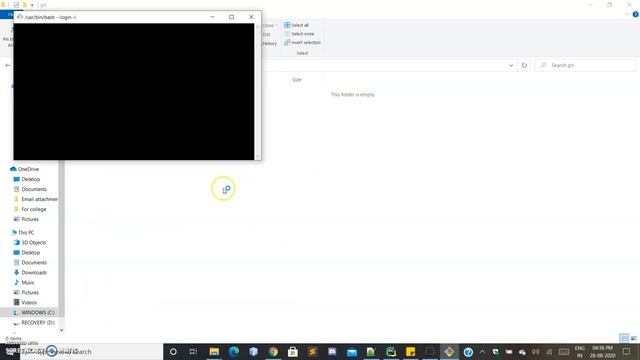
Task: Click Explorer back arrow
Action: click(x=8, y=65)
